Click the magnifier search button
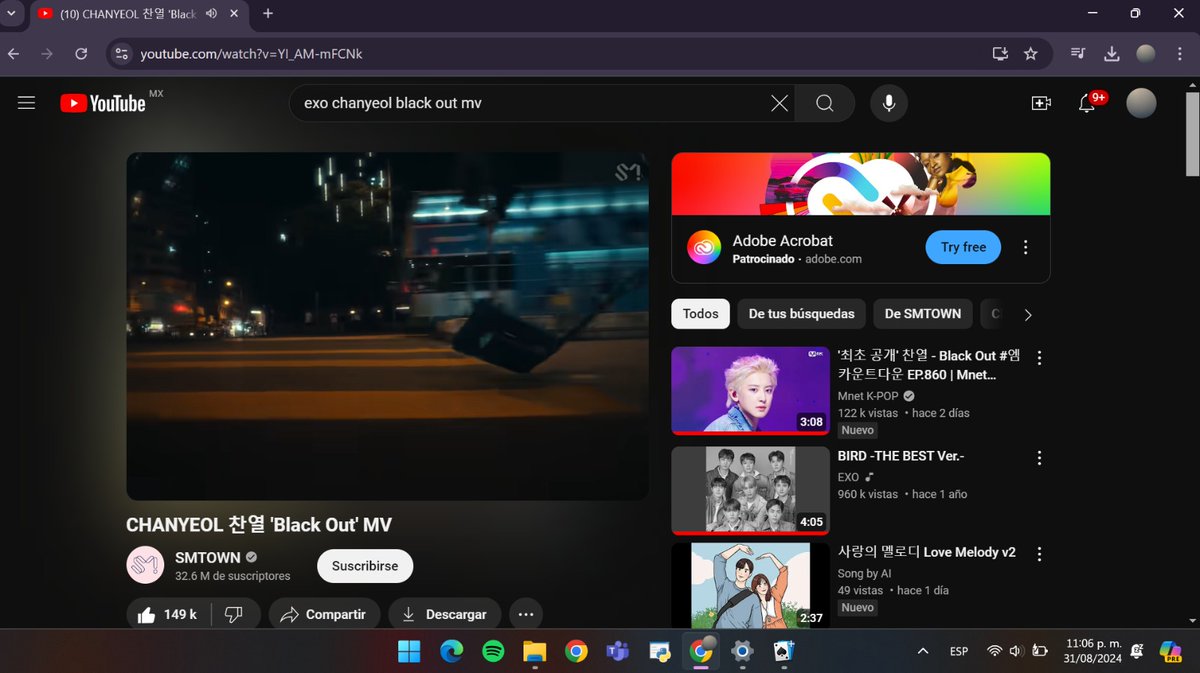 click(825, 103)
